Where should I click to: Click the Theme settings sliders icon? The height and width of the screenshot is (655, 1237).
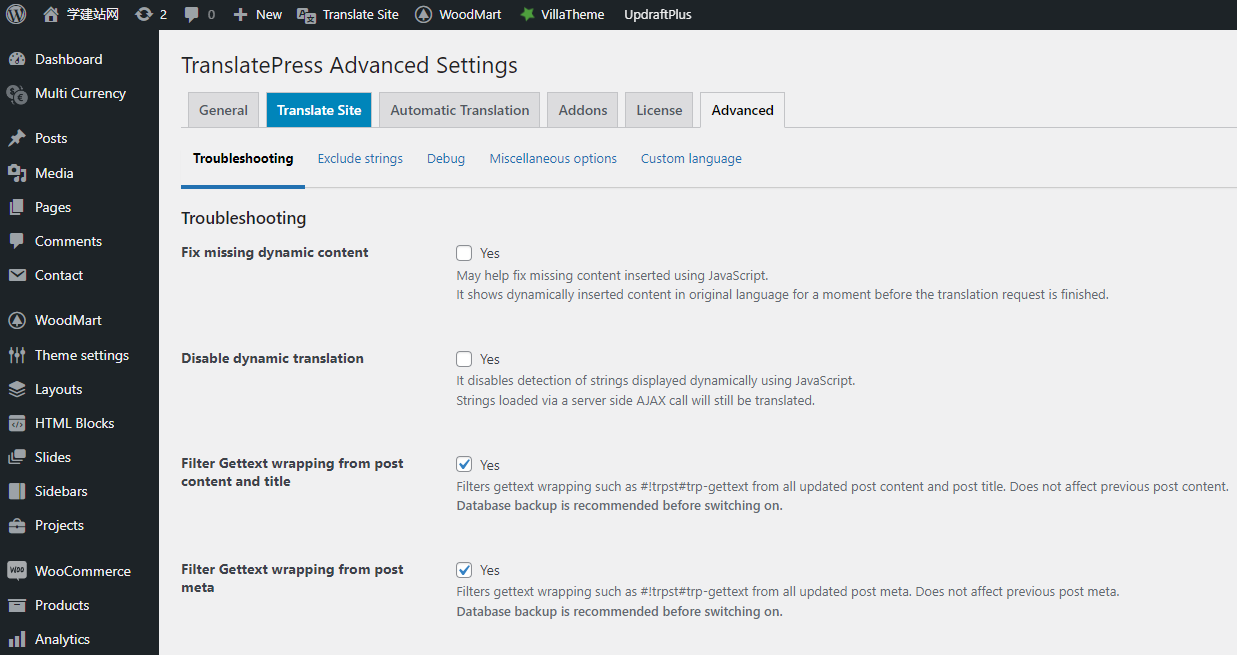[17, 355]
